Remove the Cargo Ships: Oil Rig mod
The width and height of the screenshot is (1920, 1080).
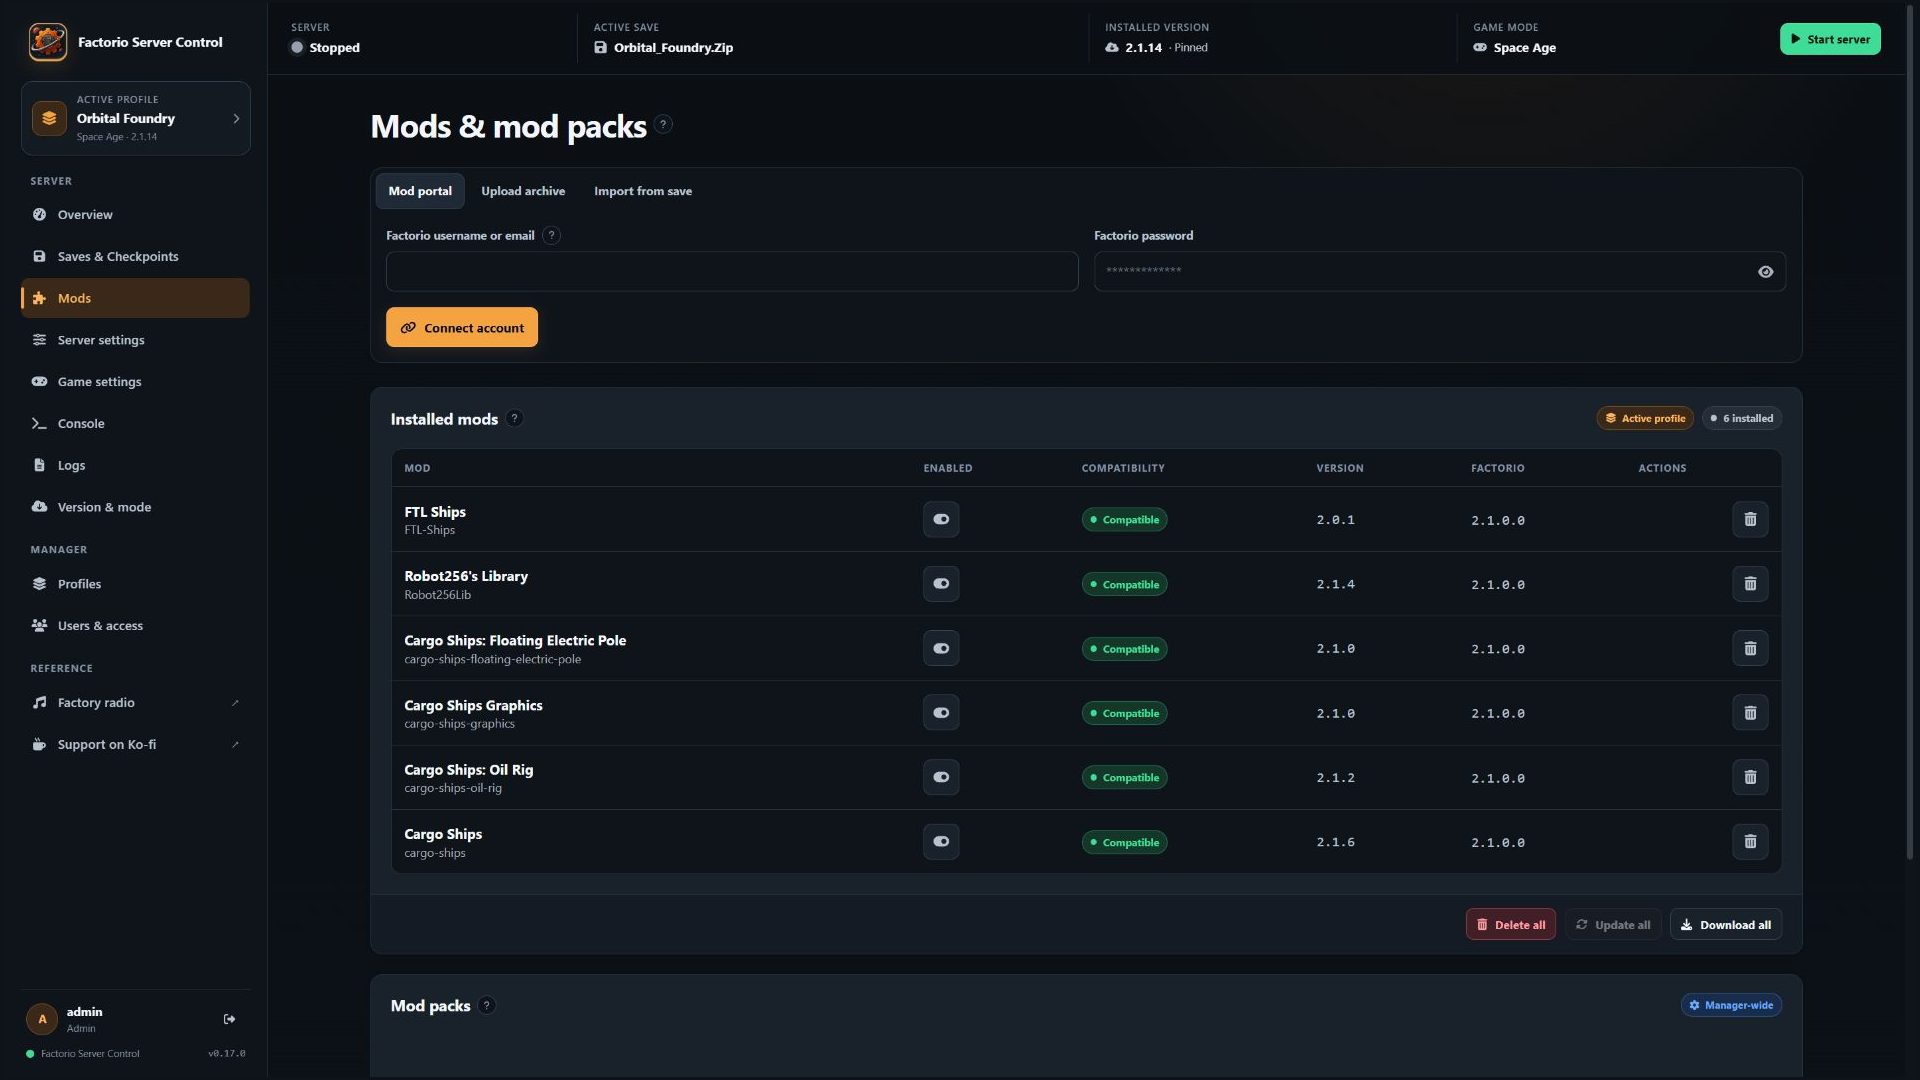click(1750, 777)
